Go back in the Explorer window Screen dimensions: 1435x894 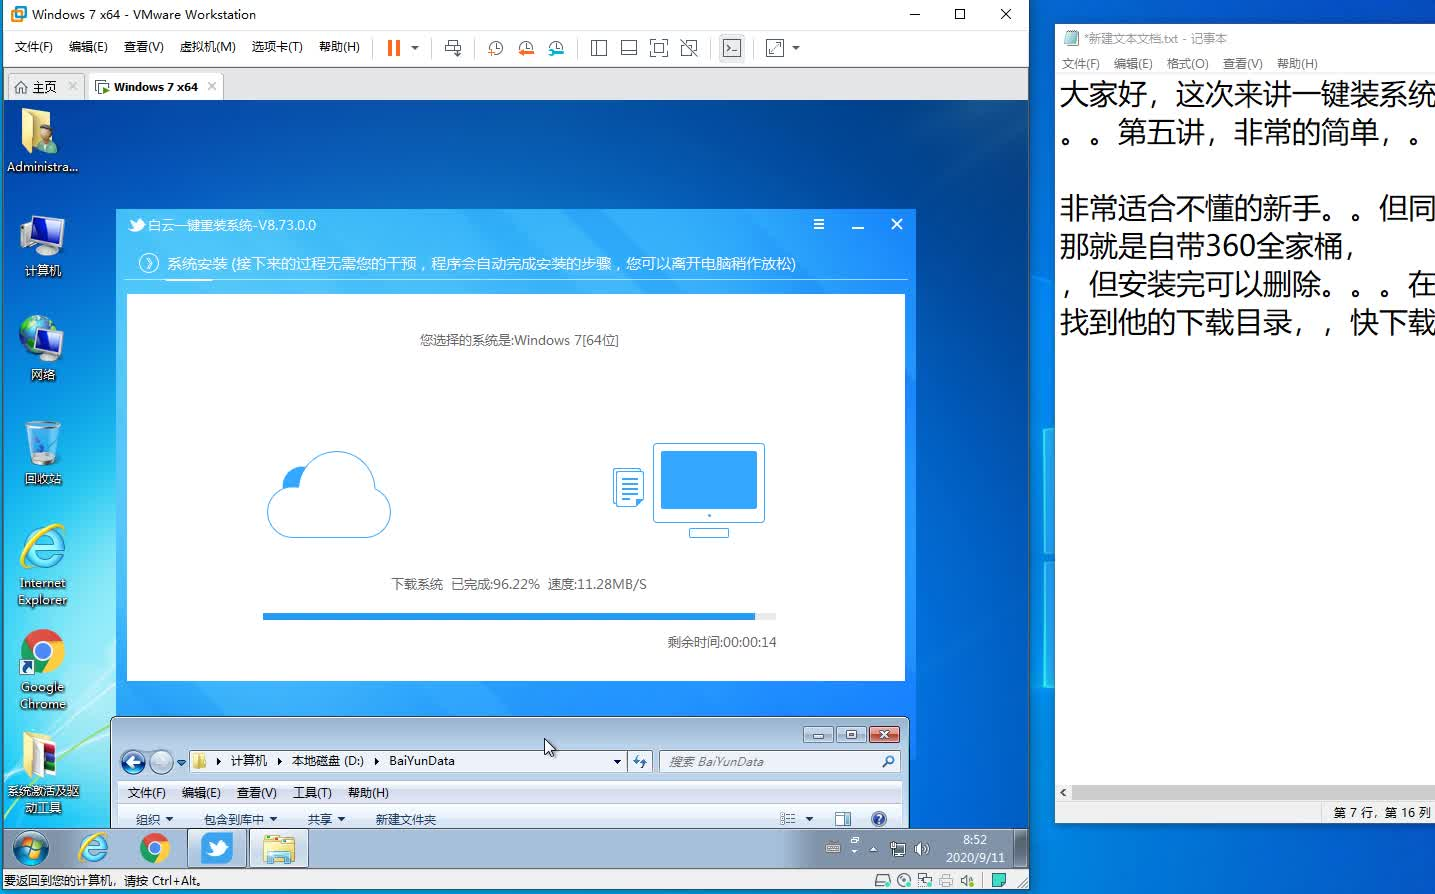click(133, 762)
